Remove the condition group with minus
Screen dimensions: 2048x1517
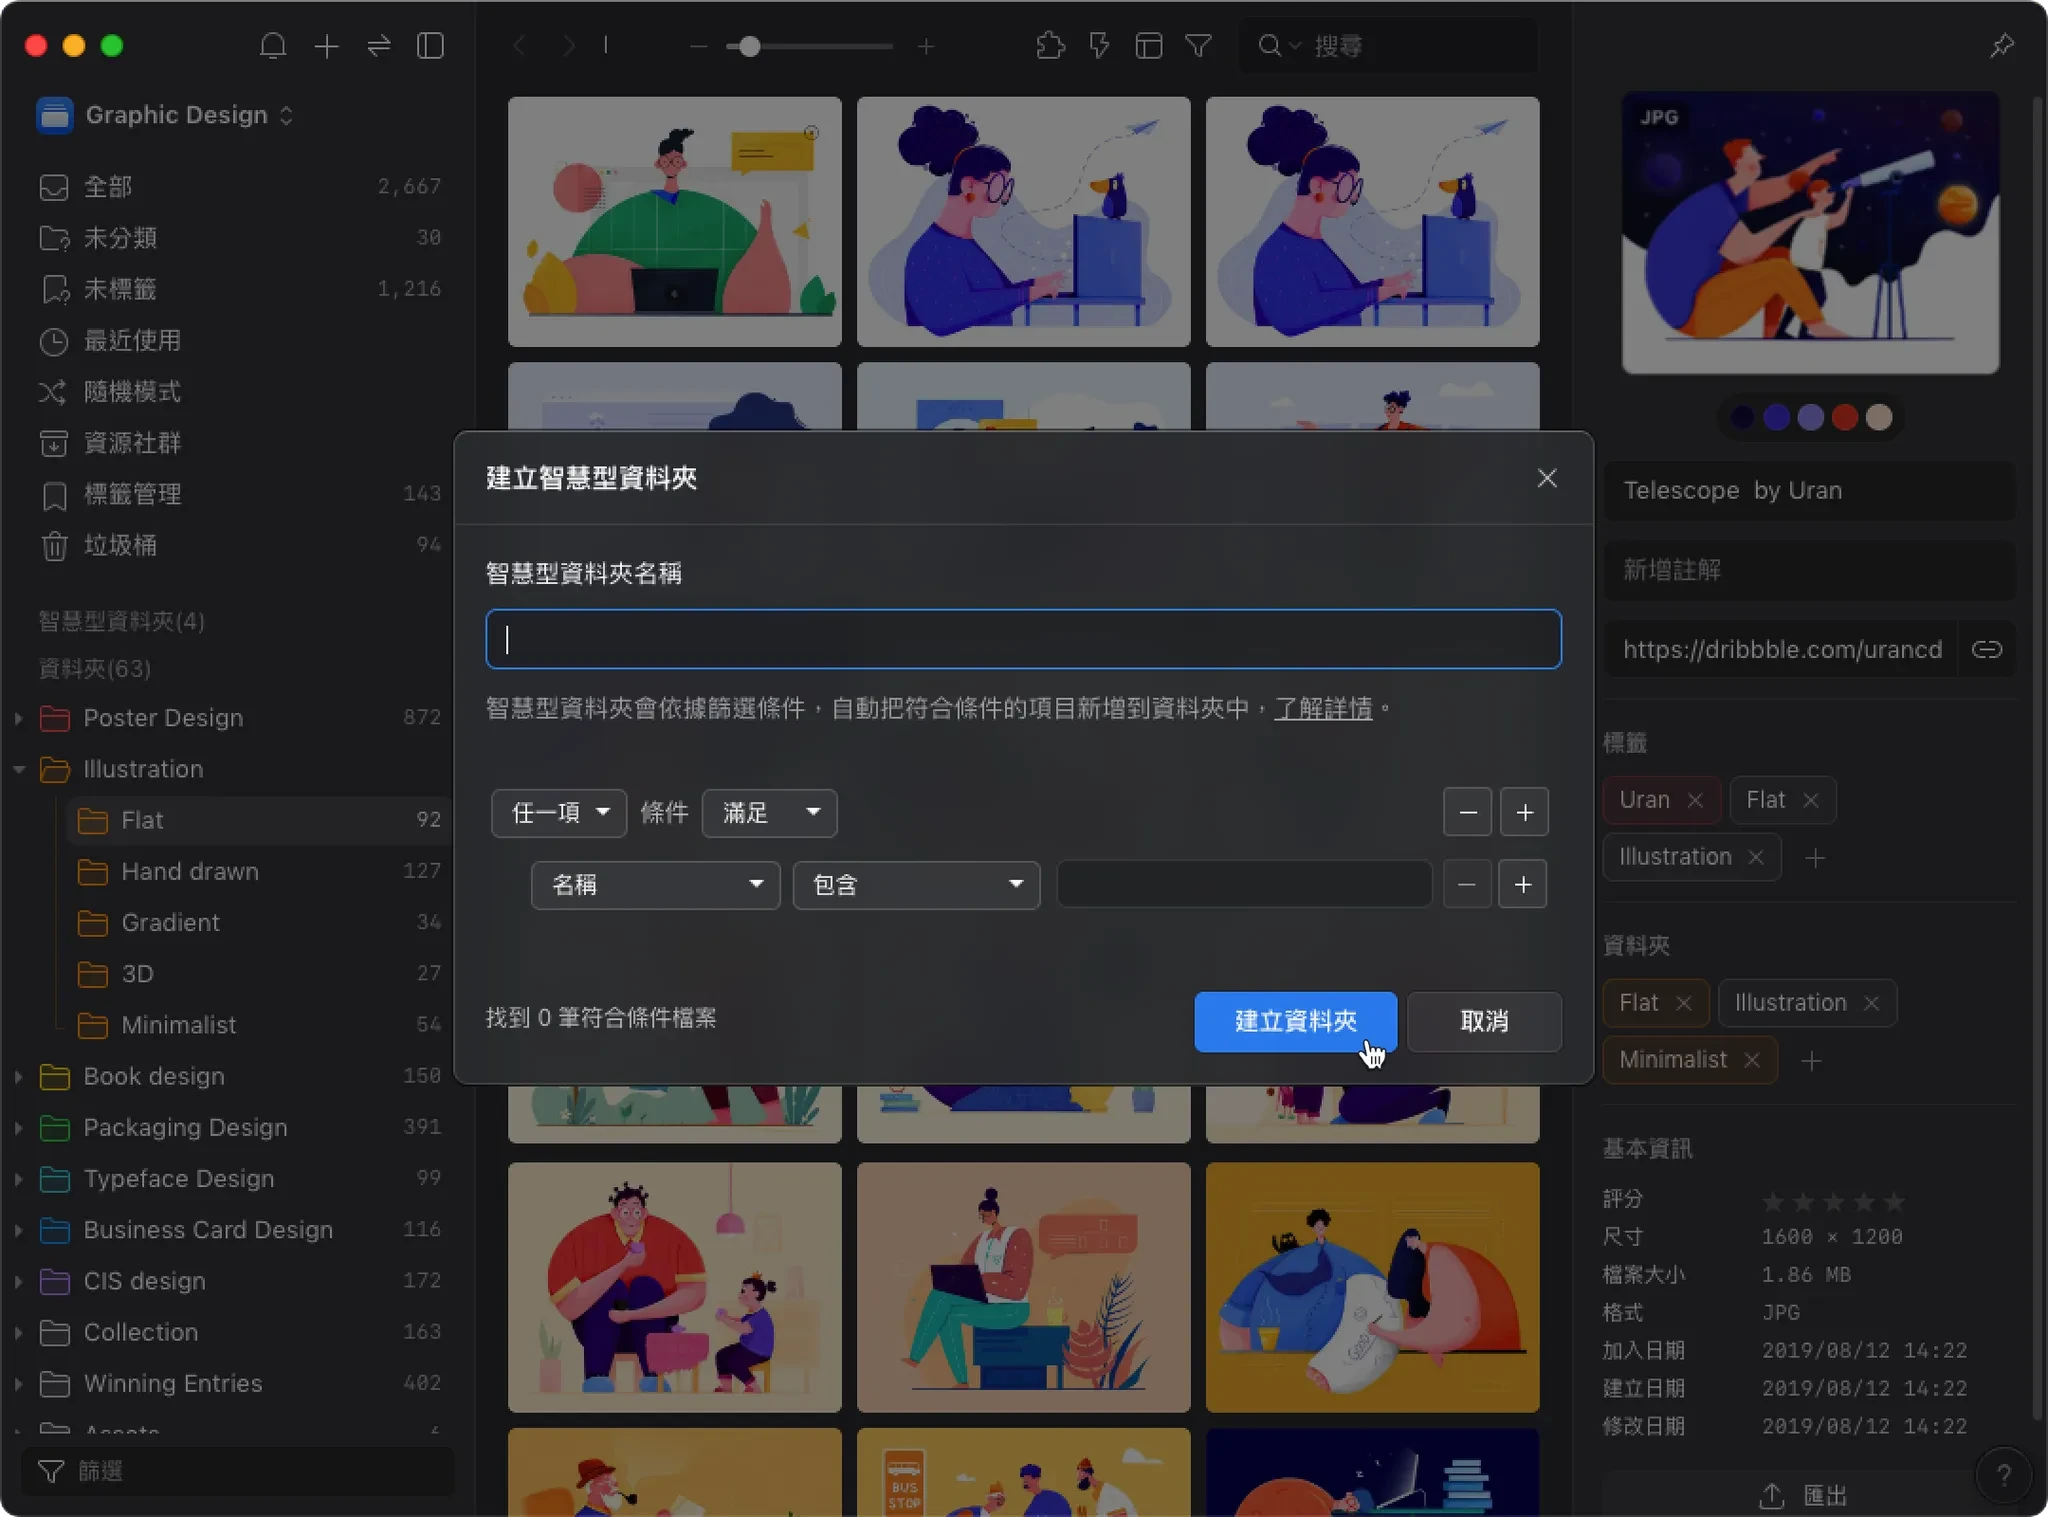point(1468,812)
